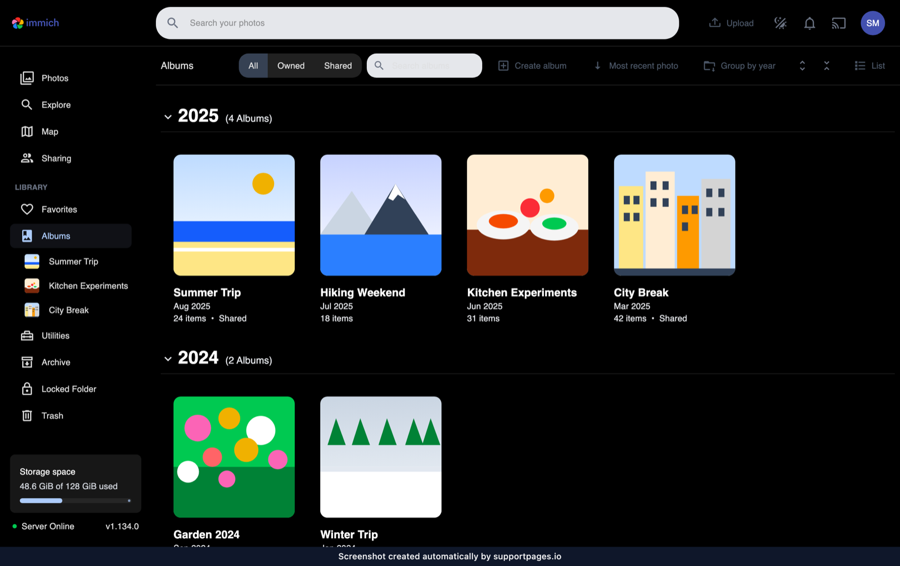Open the Winter Trip album thumbnail
Screen dimensions: 900x566
click(381, 457)
